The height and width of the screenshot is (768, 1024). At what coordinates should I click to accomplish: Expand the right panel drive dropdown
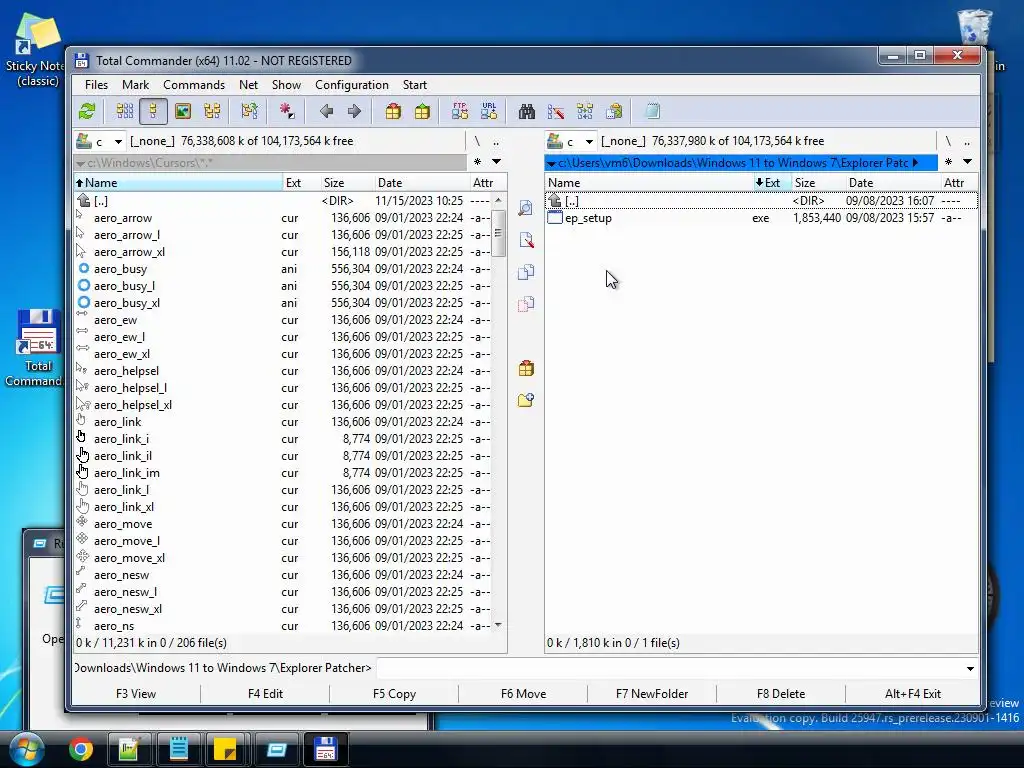(589, 141)
